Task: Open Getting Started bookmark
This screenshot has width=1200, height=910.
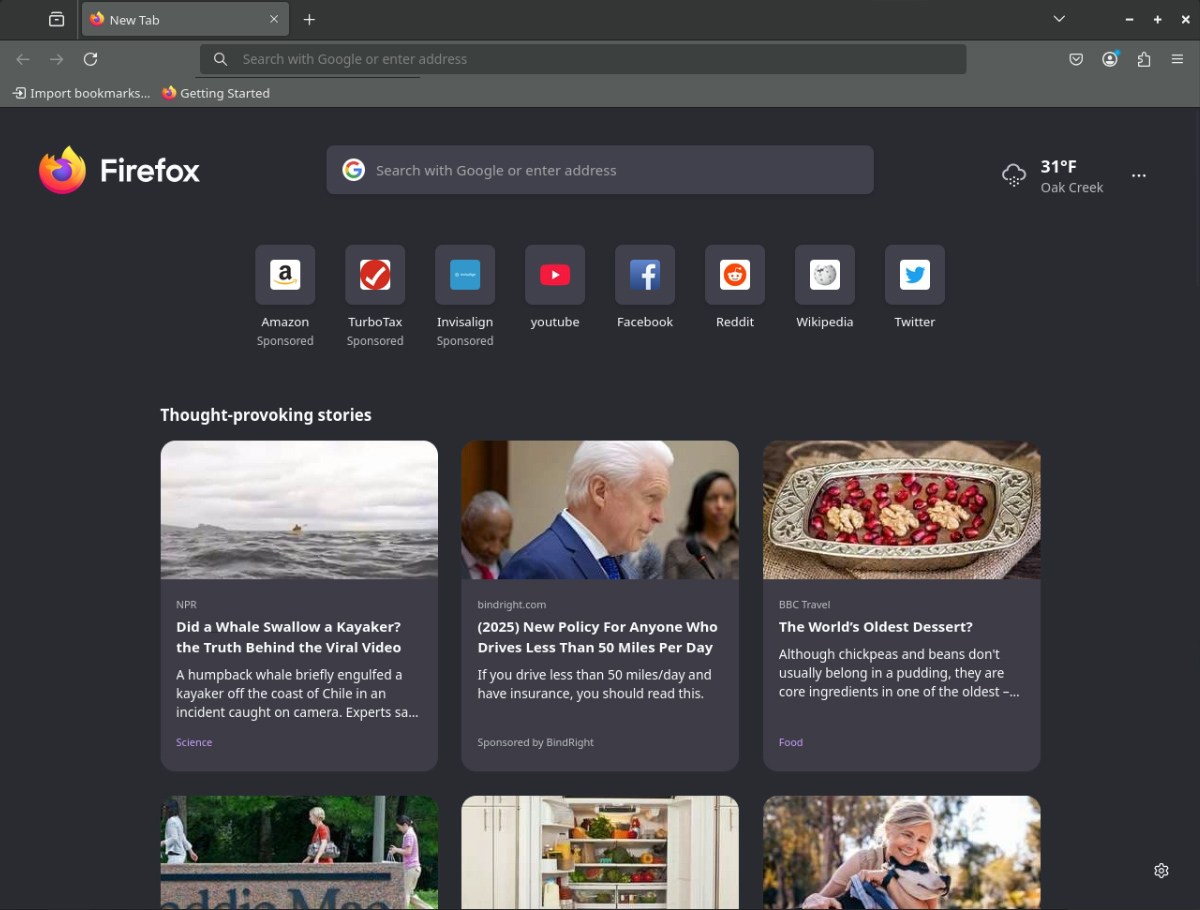Action: click(x=216, y=93)
